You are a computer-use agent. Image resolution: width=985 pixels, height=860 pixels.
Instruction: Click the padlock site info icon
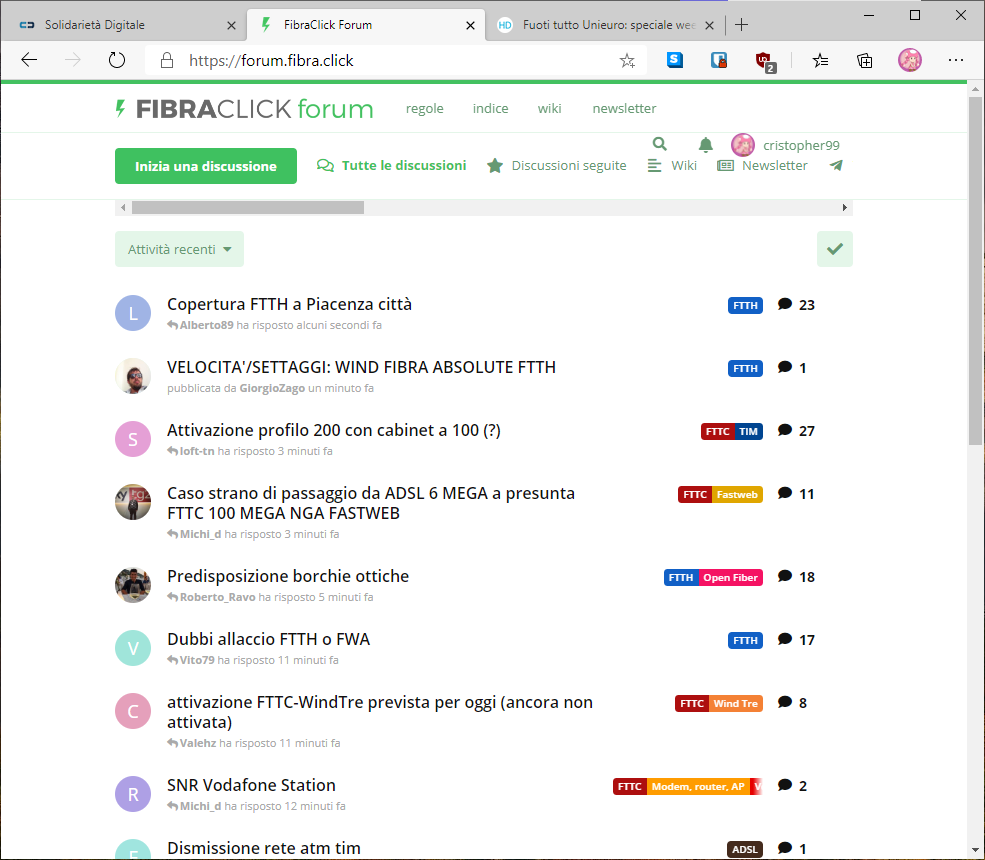pos(166,60)
